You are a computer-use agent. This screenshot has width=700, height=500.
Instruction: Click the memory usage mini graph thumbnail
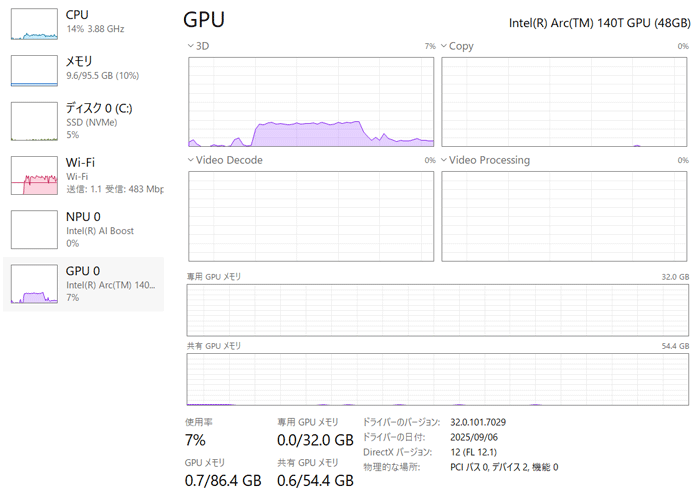point(34,69)
